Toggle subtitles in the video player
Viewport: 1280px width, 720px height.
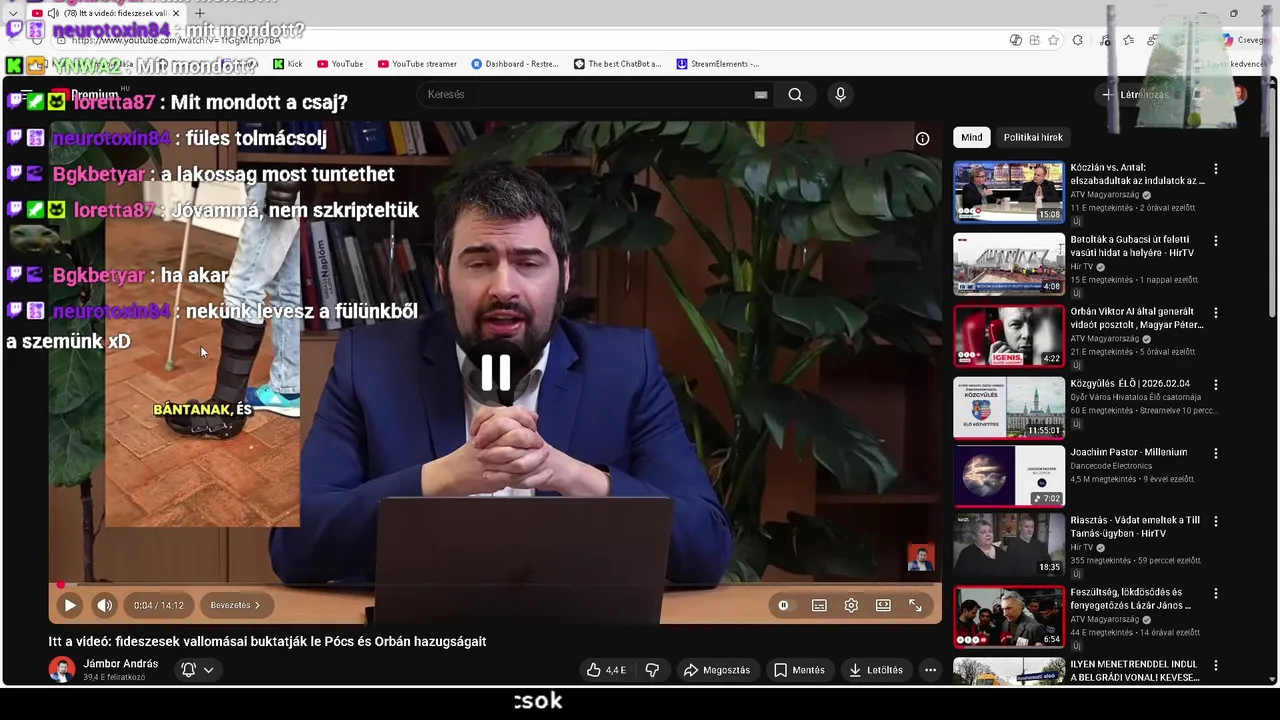(819, 605)
